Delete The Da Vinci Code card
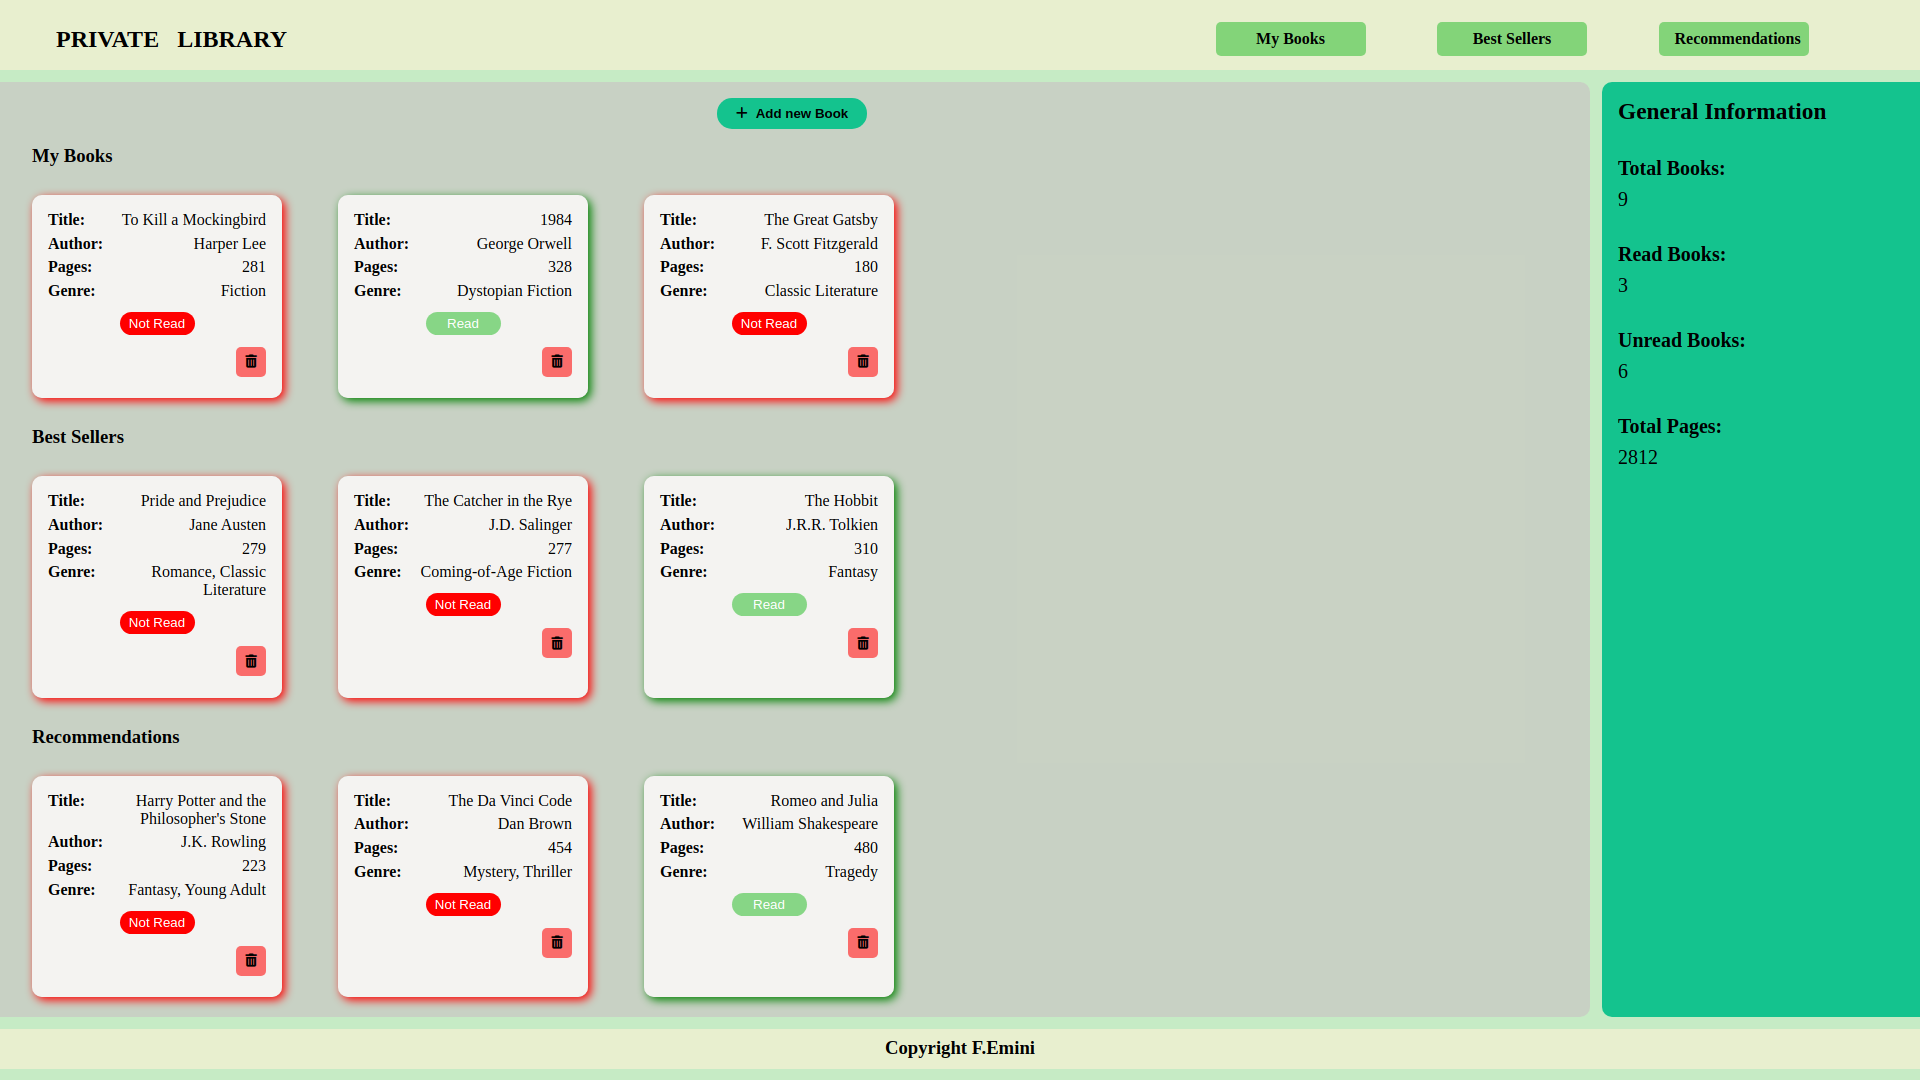Image resolution: width=1920 pixels, height=1080 pixels. (557, 943)
